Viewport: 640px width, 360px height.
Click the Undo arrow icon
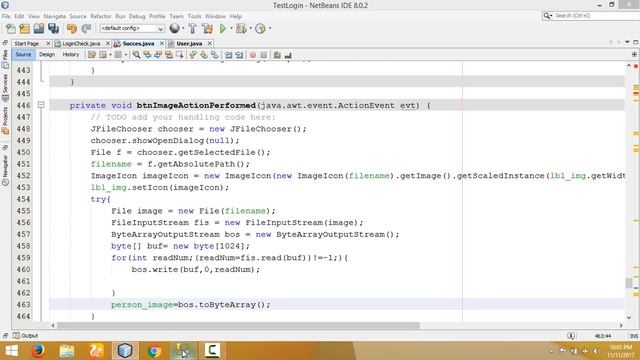[x=72, y=29]
